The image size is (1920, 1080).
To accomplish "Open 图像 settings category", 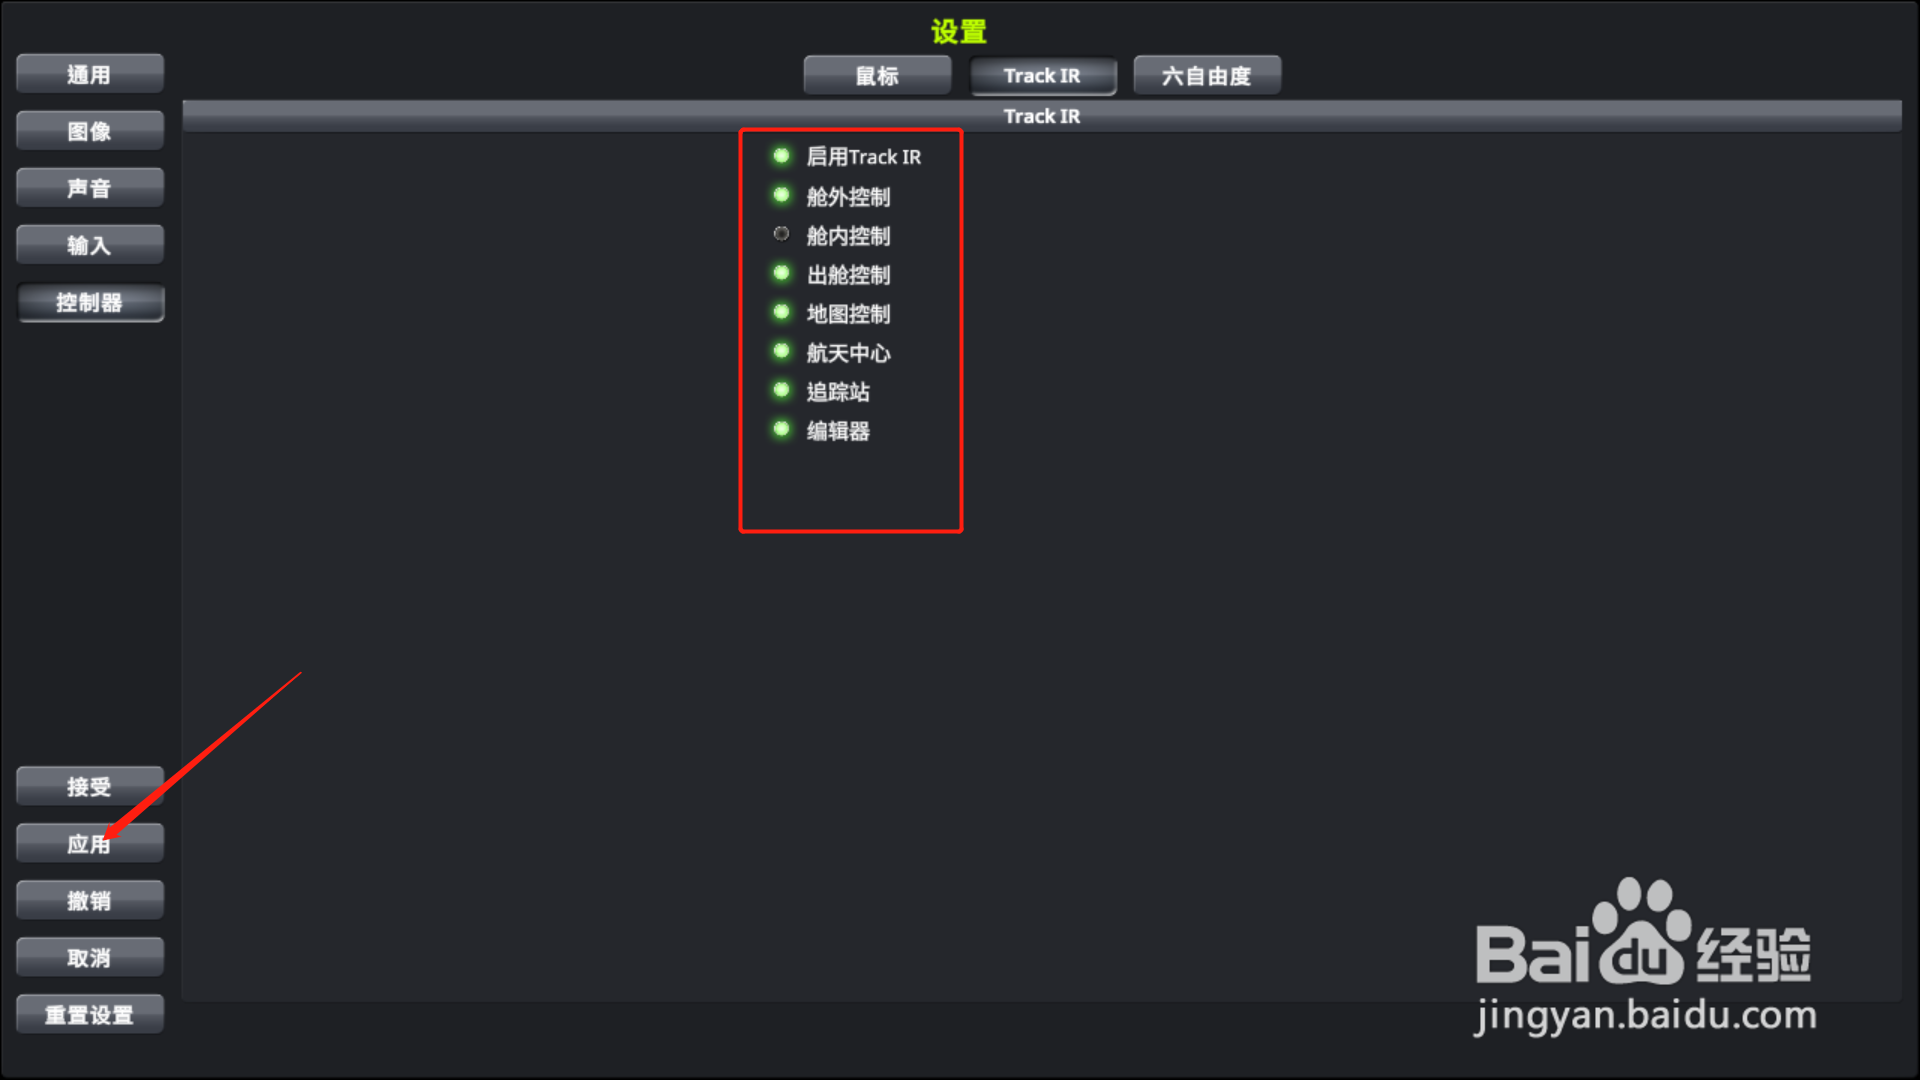I will point(90,132).
